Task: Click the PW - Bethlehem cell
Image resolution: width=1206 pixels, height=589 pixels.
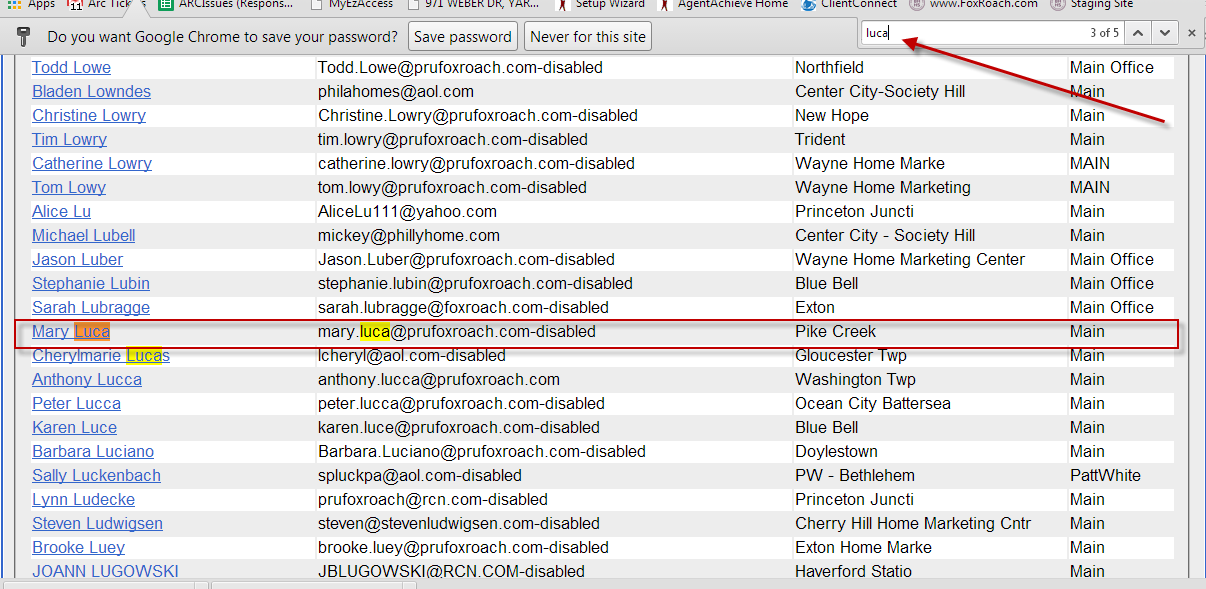Action: 855,475
